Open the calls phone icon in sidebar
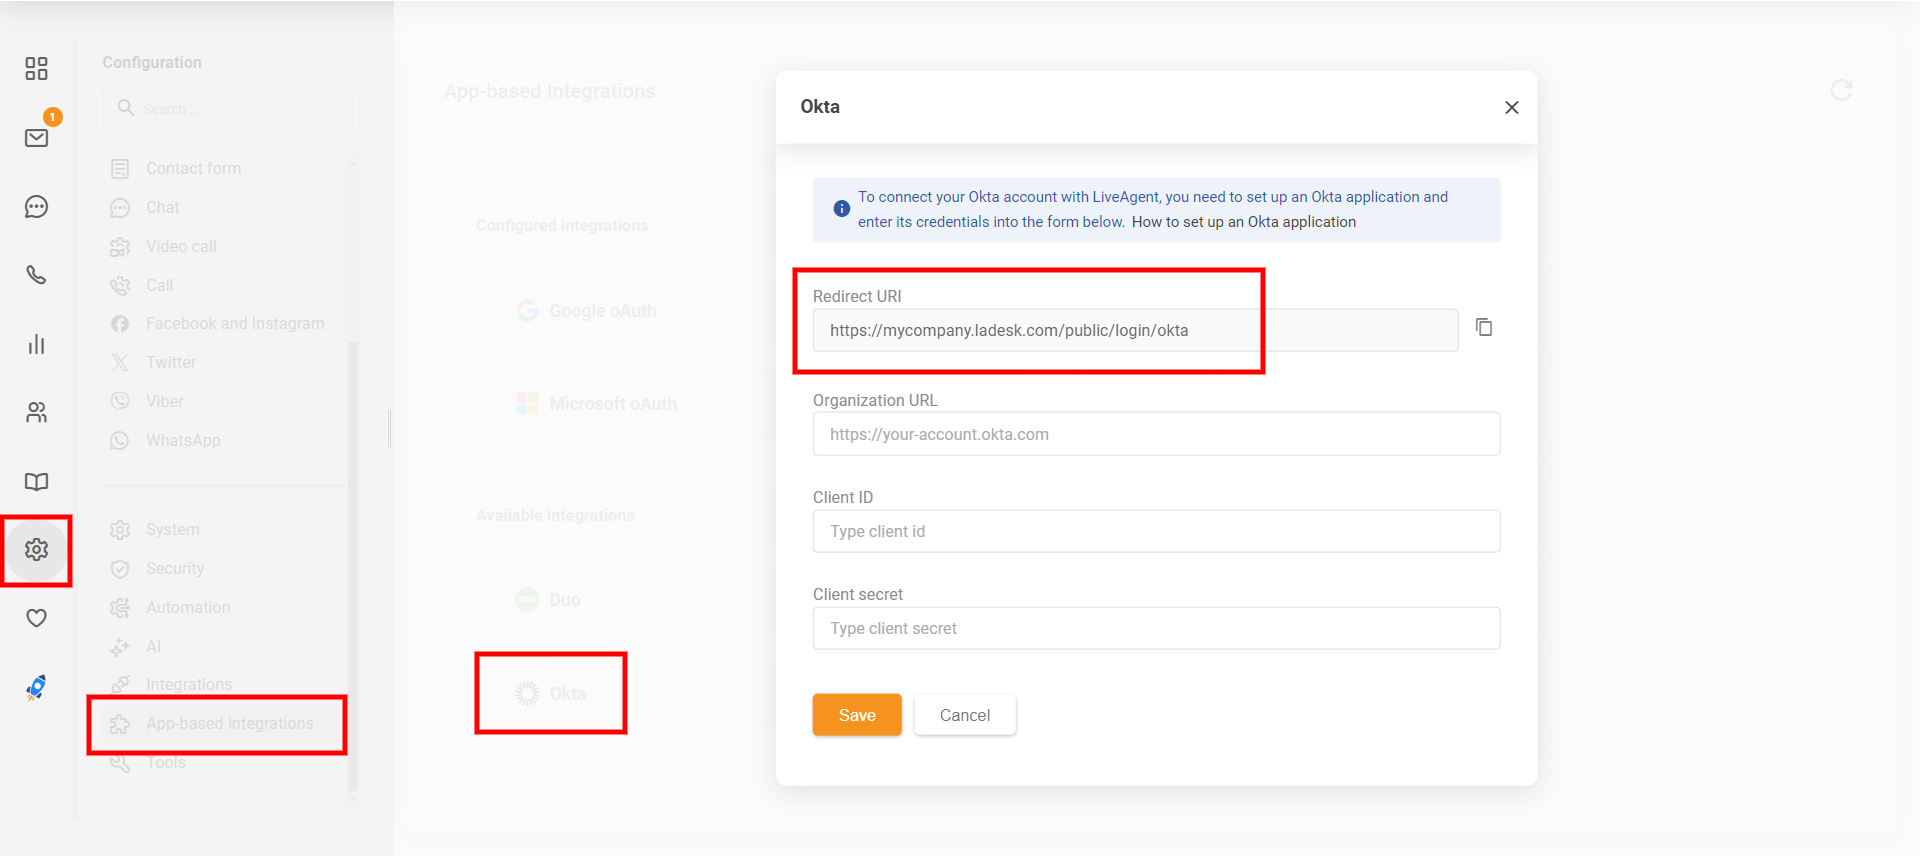Viewport: 1920px width, 856px height. click(x=36, y=275)
